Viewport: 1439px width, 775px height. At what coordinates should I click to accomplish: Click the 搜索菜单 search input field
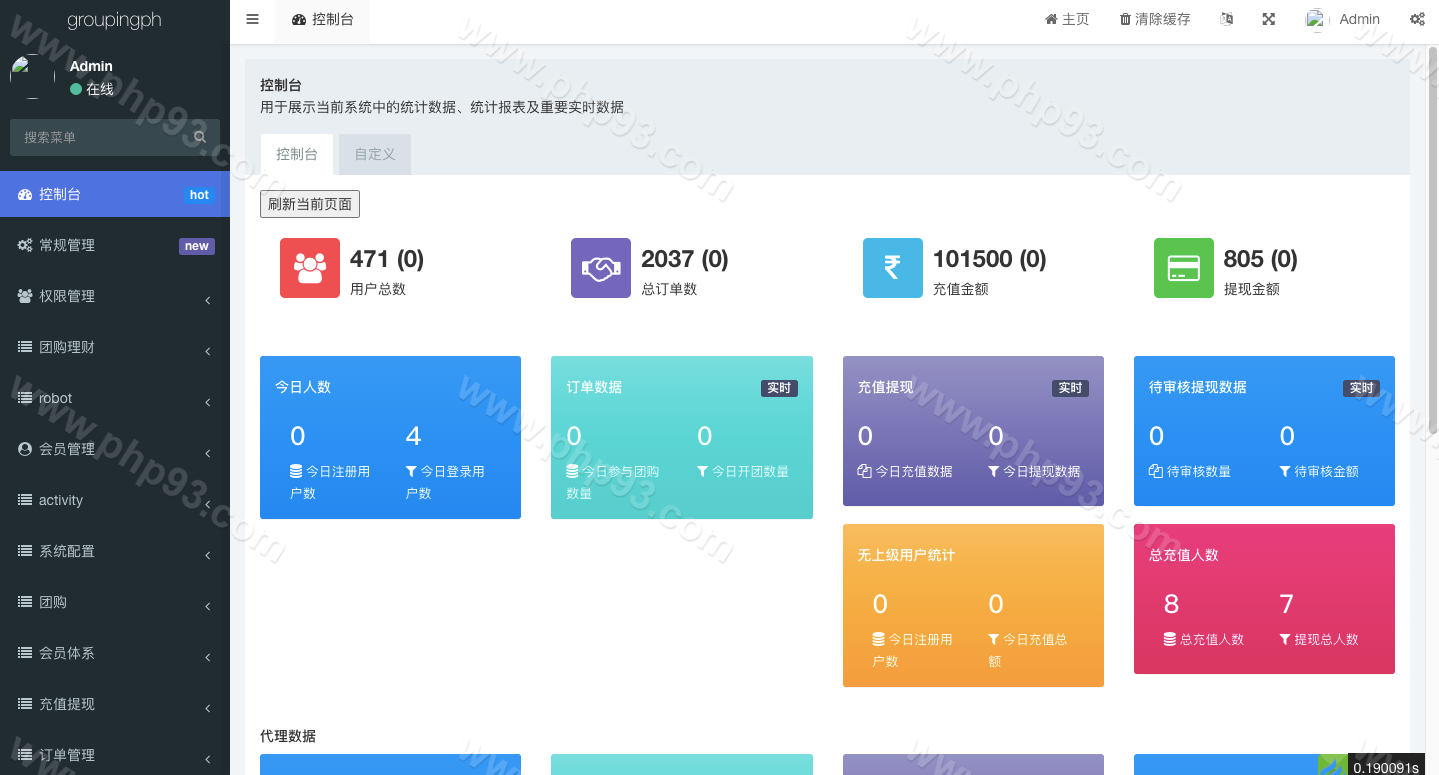[100, 137]
